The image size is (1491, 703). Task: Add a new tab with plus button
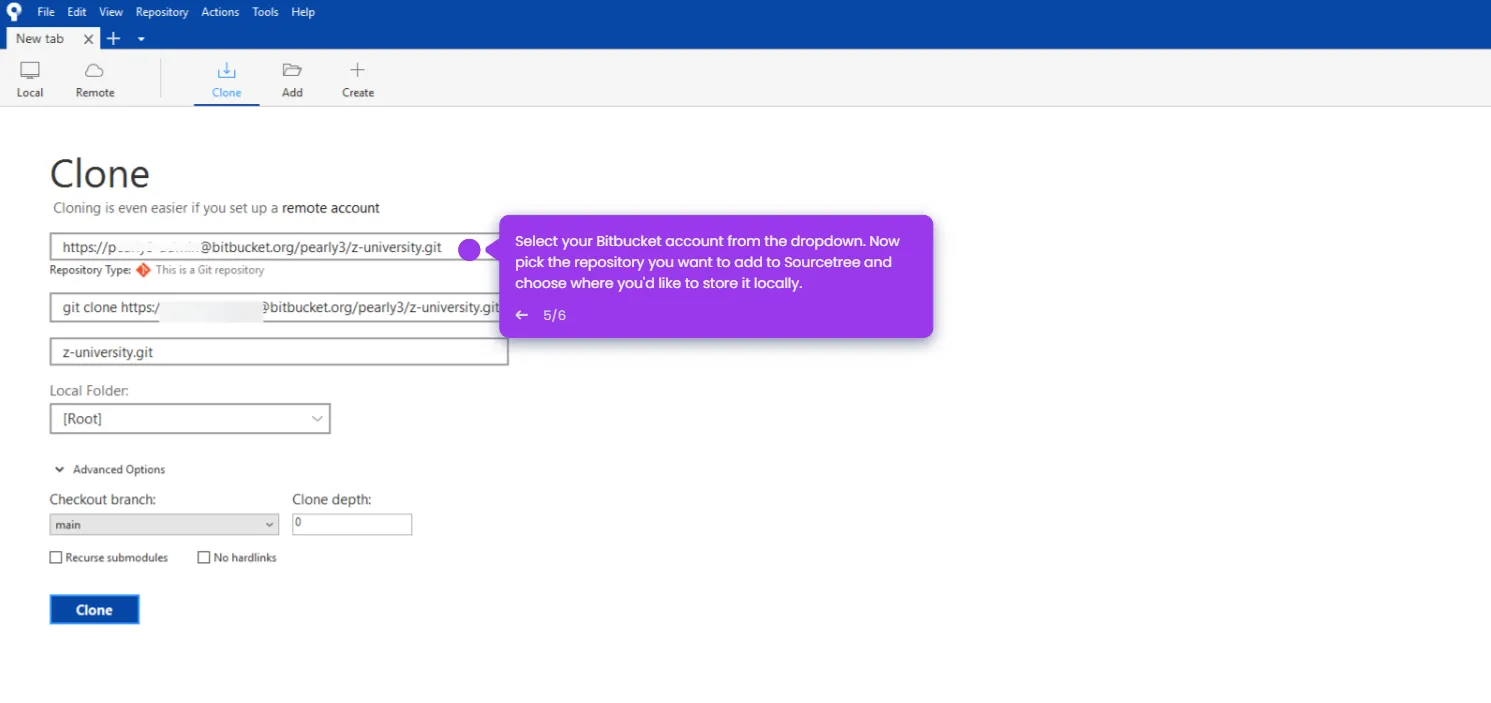coord(113,38)
